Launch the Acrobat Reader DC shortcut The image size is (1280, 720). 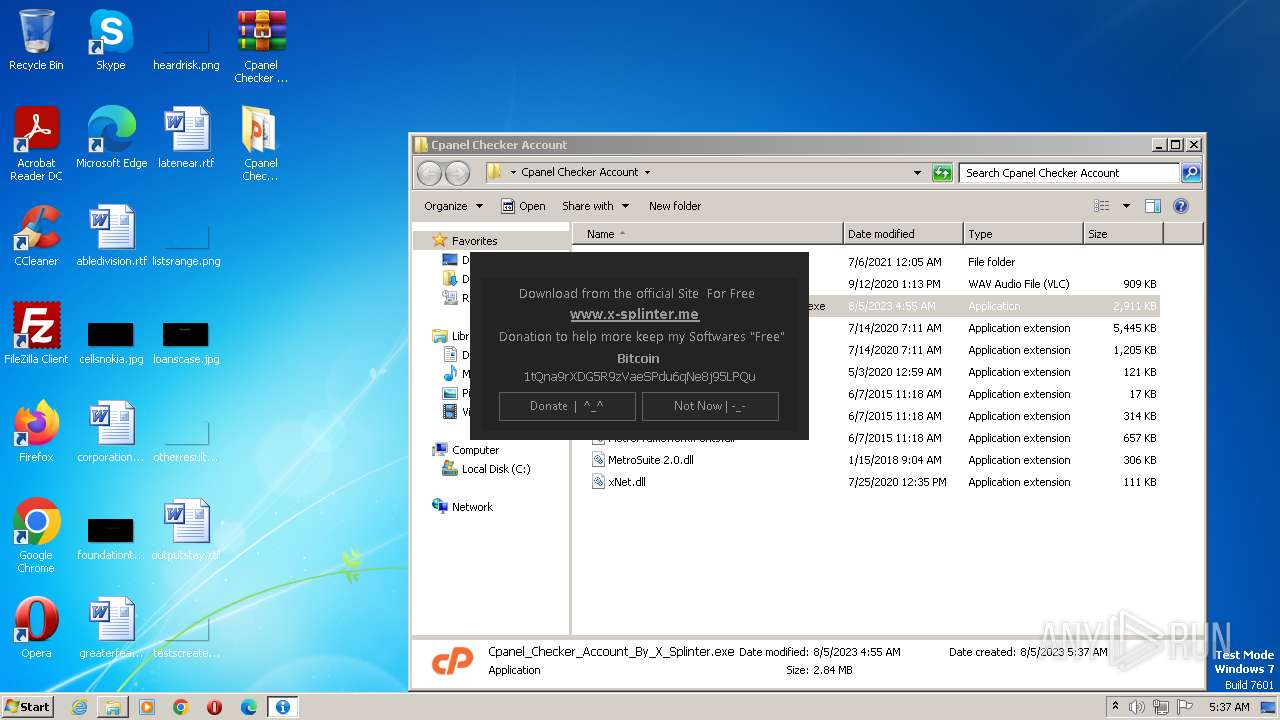(x=36, y=144)
